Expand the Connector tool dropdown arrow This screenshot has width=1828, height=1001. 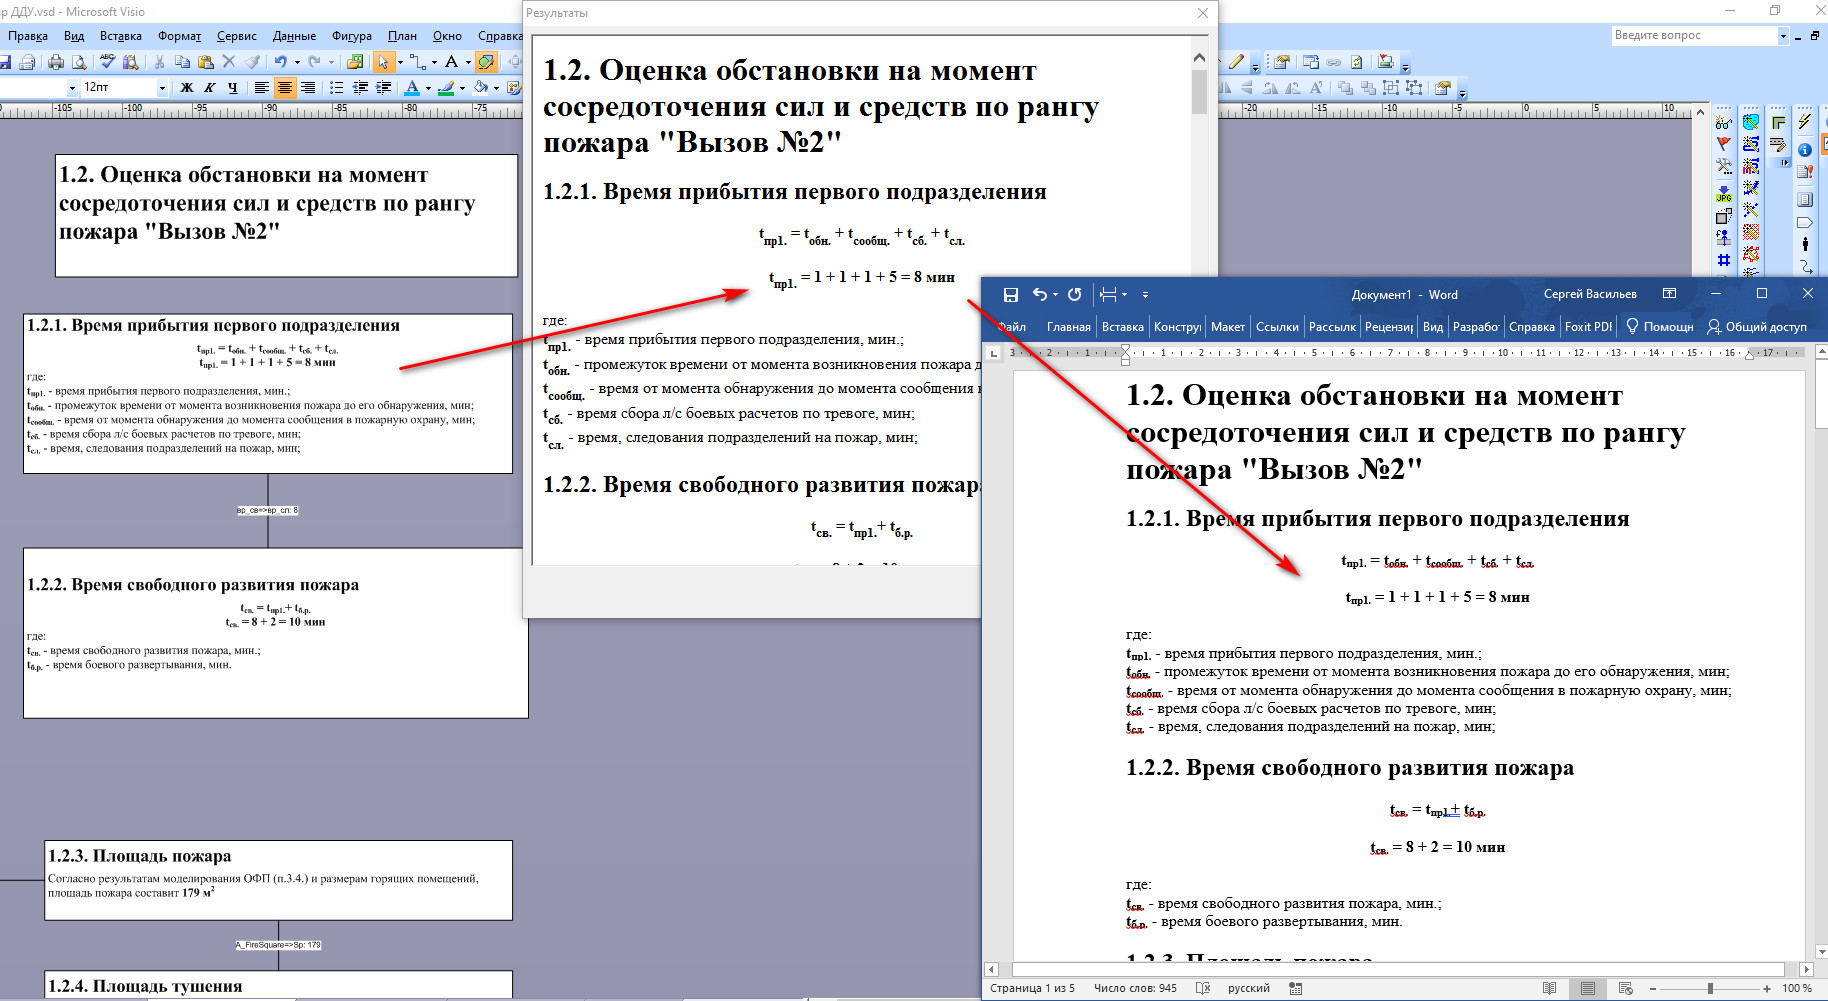(434, 62)
